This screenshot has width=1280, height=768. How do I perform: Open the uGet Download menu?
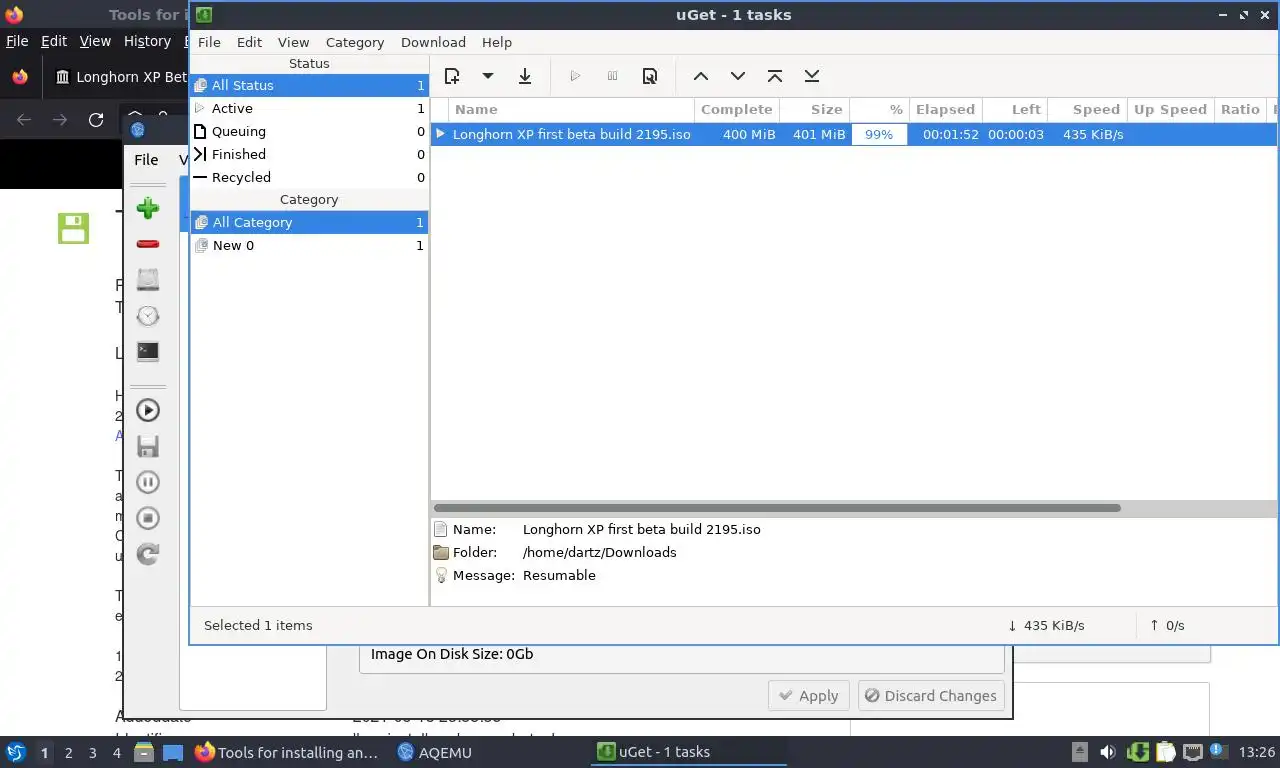(x=433, y=42)
